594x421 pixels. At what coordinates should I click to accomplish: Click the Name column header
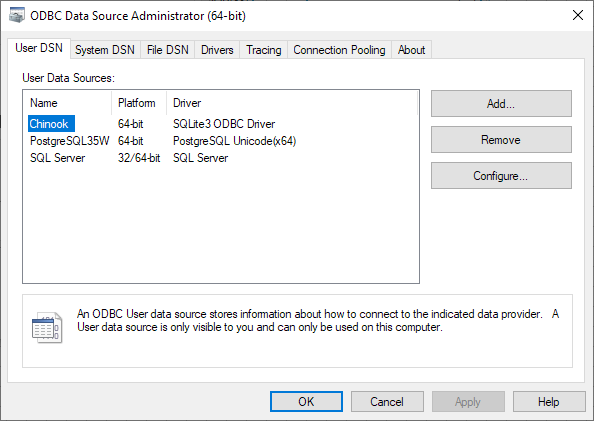point(67,103)
